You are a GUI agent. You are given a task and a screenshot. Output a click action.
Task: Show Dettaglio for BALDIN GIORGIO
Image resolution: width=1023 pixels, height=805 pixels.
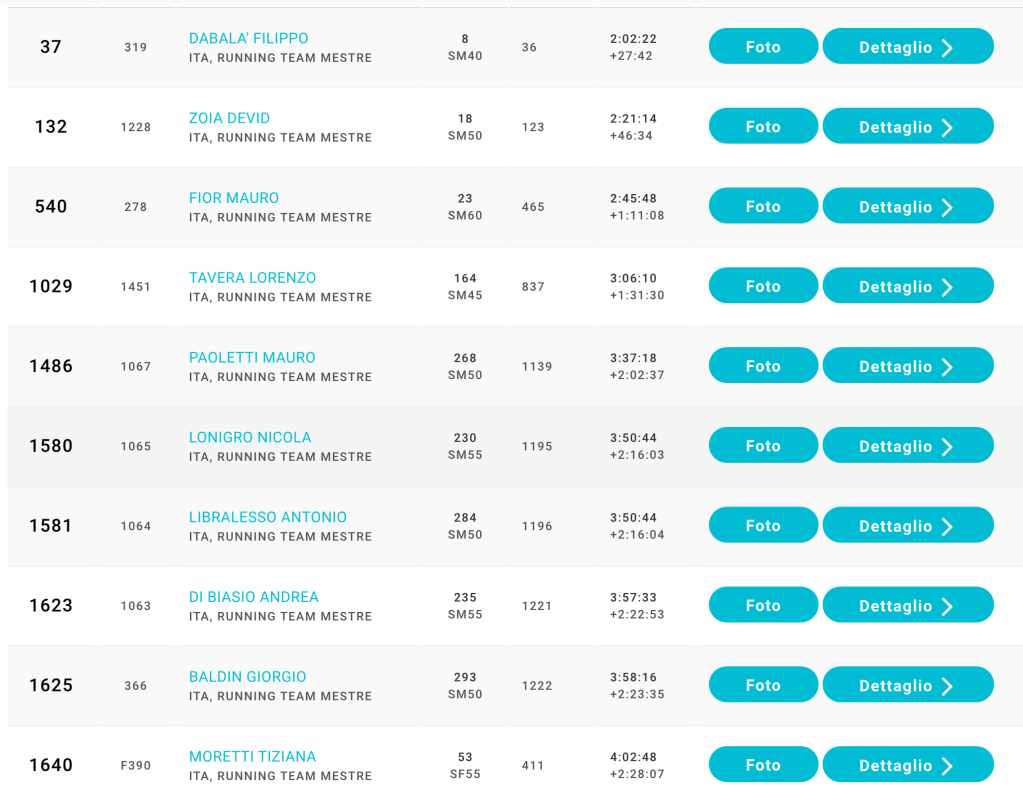coord(907,686)
